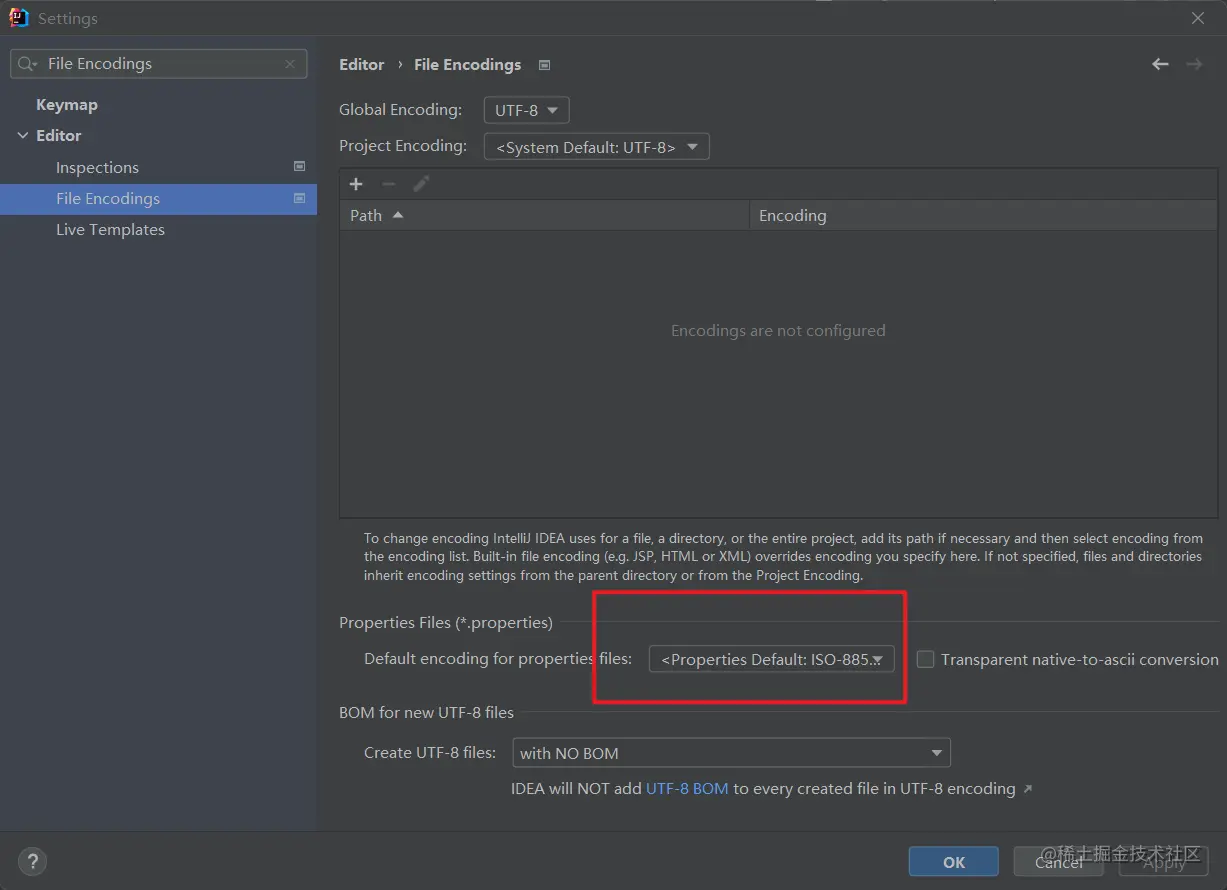Select Live Templates in the settings tree
This screenshot has width=1227, height=890.
[110, 229]
